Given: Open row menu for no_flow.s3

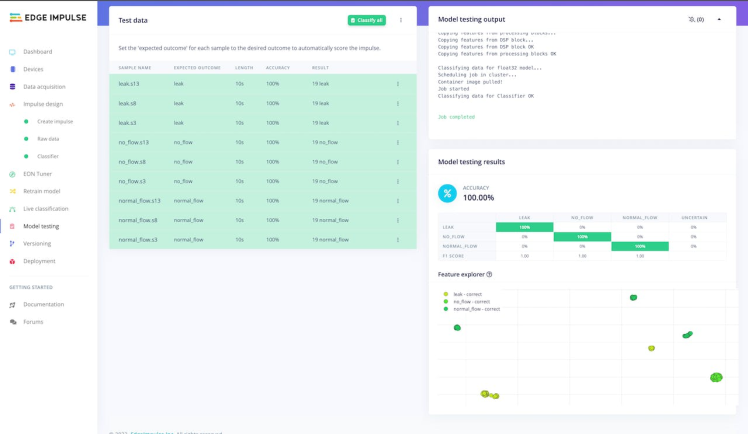Looking at the screenshot, I should click(397, 182).
